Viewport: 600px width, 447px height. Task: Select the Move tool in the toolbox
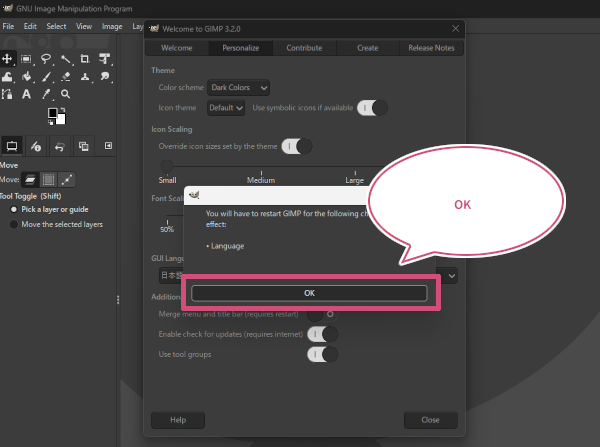point(8,59)
